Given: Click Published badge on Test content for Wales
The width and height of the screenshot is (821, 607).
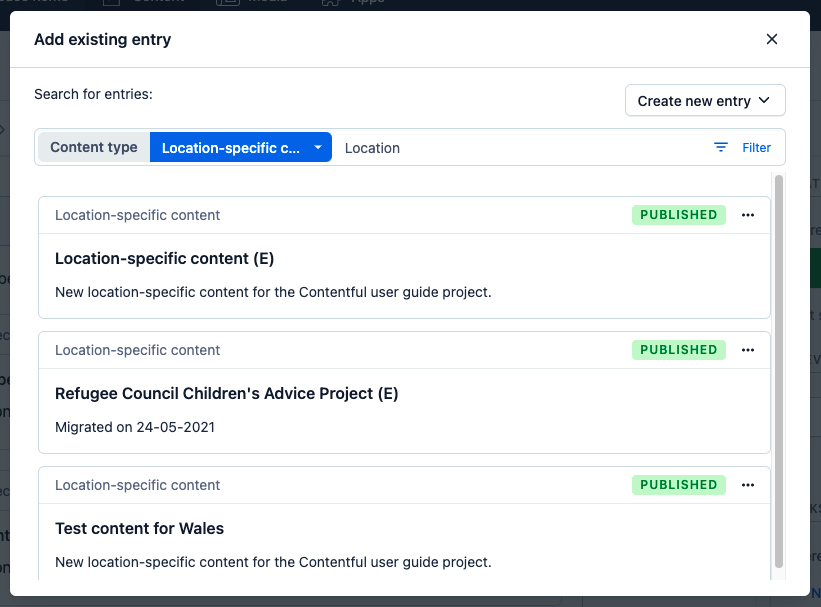Looking at the screenshot, I should pyautogui.click(x=678, y=485).
